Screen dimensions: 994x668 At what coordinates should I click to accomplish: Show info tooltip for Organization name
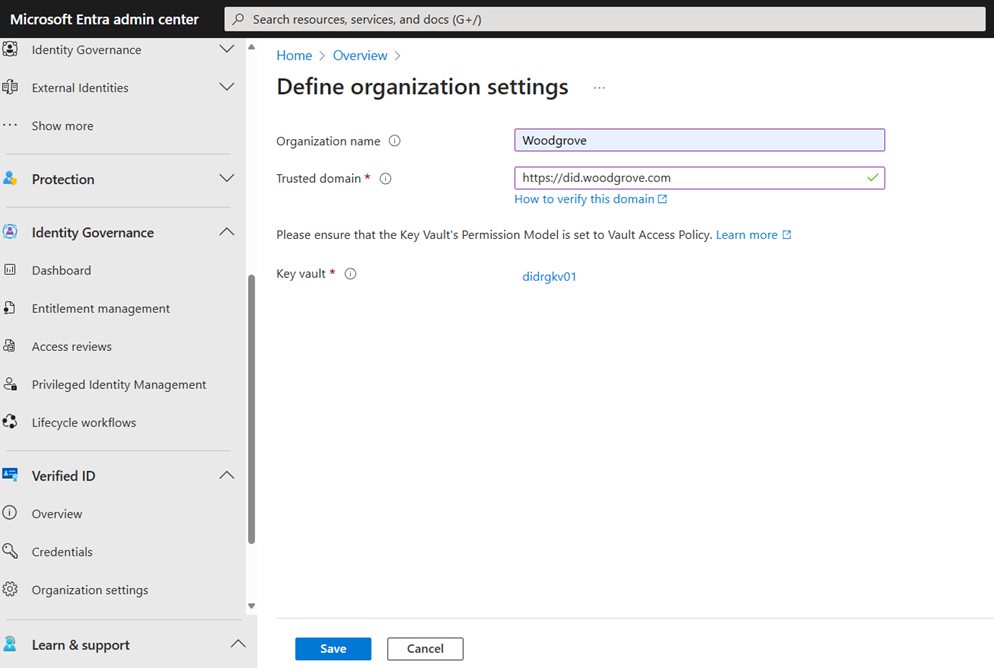pyautogui.click(x=394, y=141)
